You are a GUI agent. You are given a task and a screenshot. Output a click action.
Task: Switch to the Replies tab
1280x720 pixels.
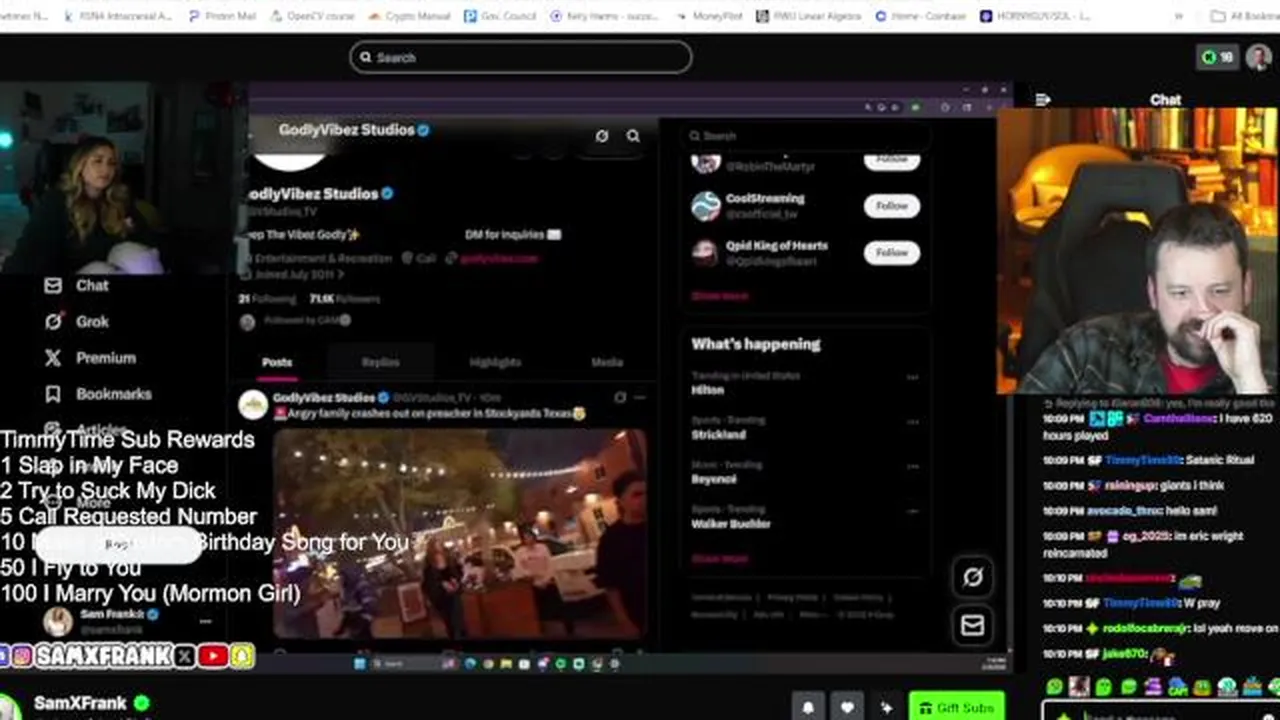pyautogui.click(x=380, y=362)
